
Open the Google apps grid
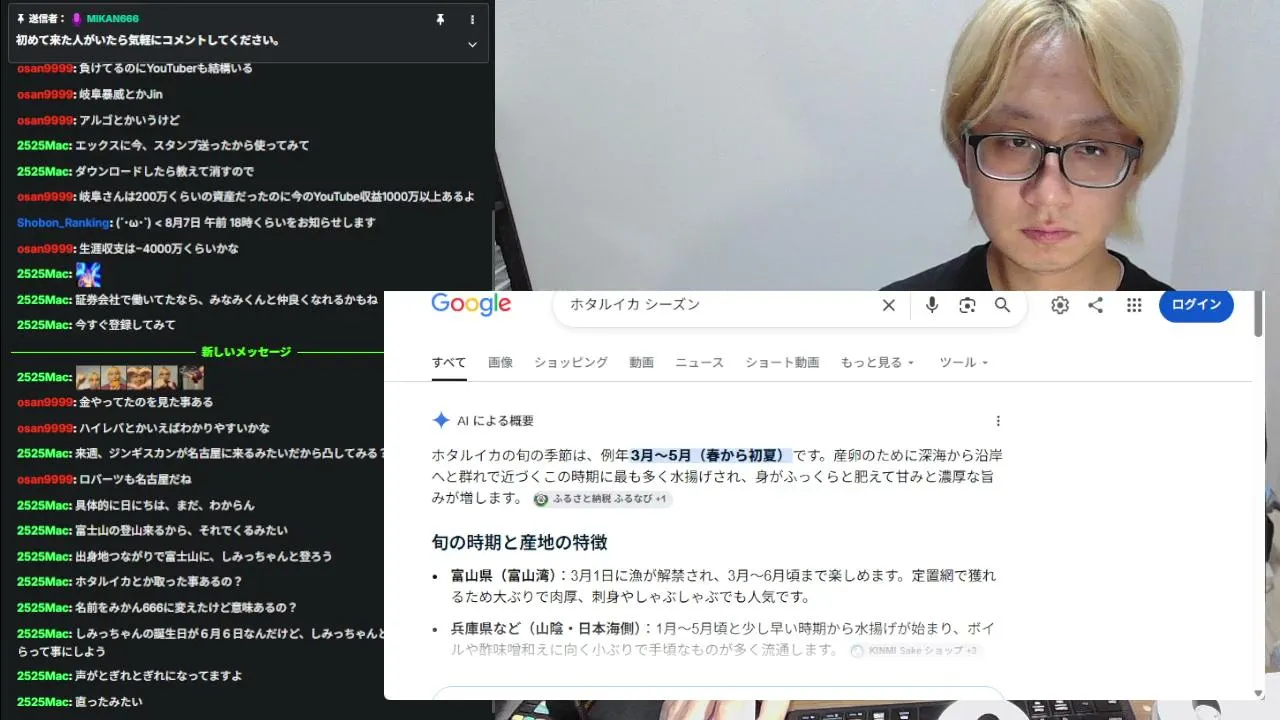(1134, 305)
